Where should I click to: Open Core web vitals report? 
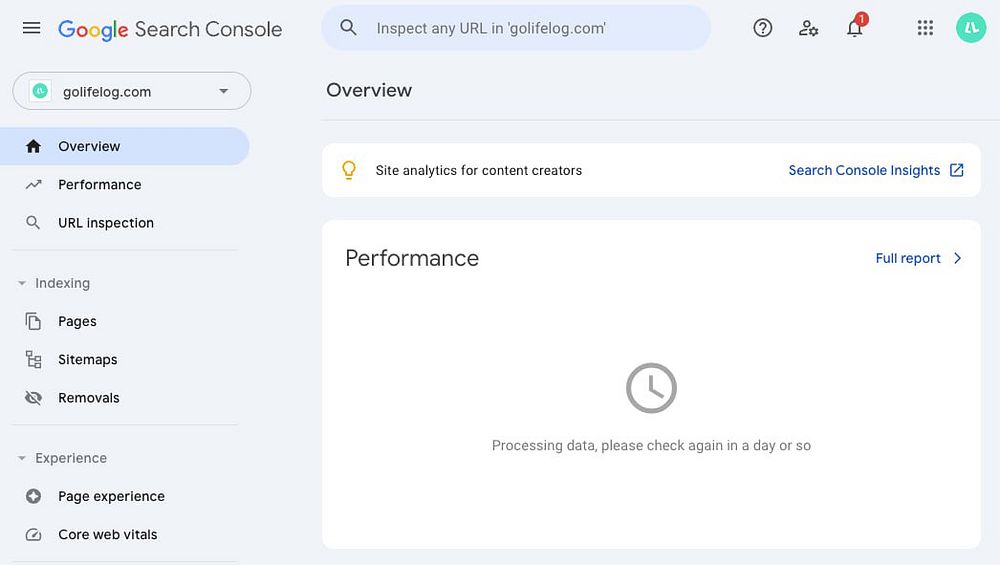[x=107, y=535]
